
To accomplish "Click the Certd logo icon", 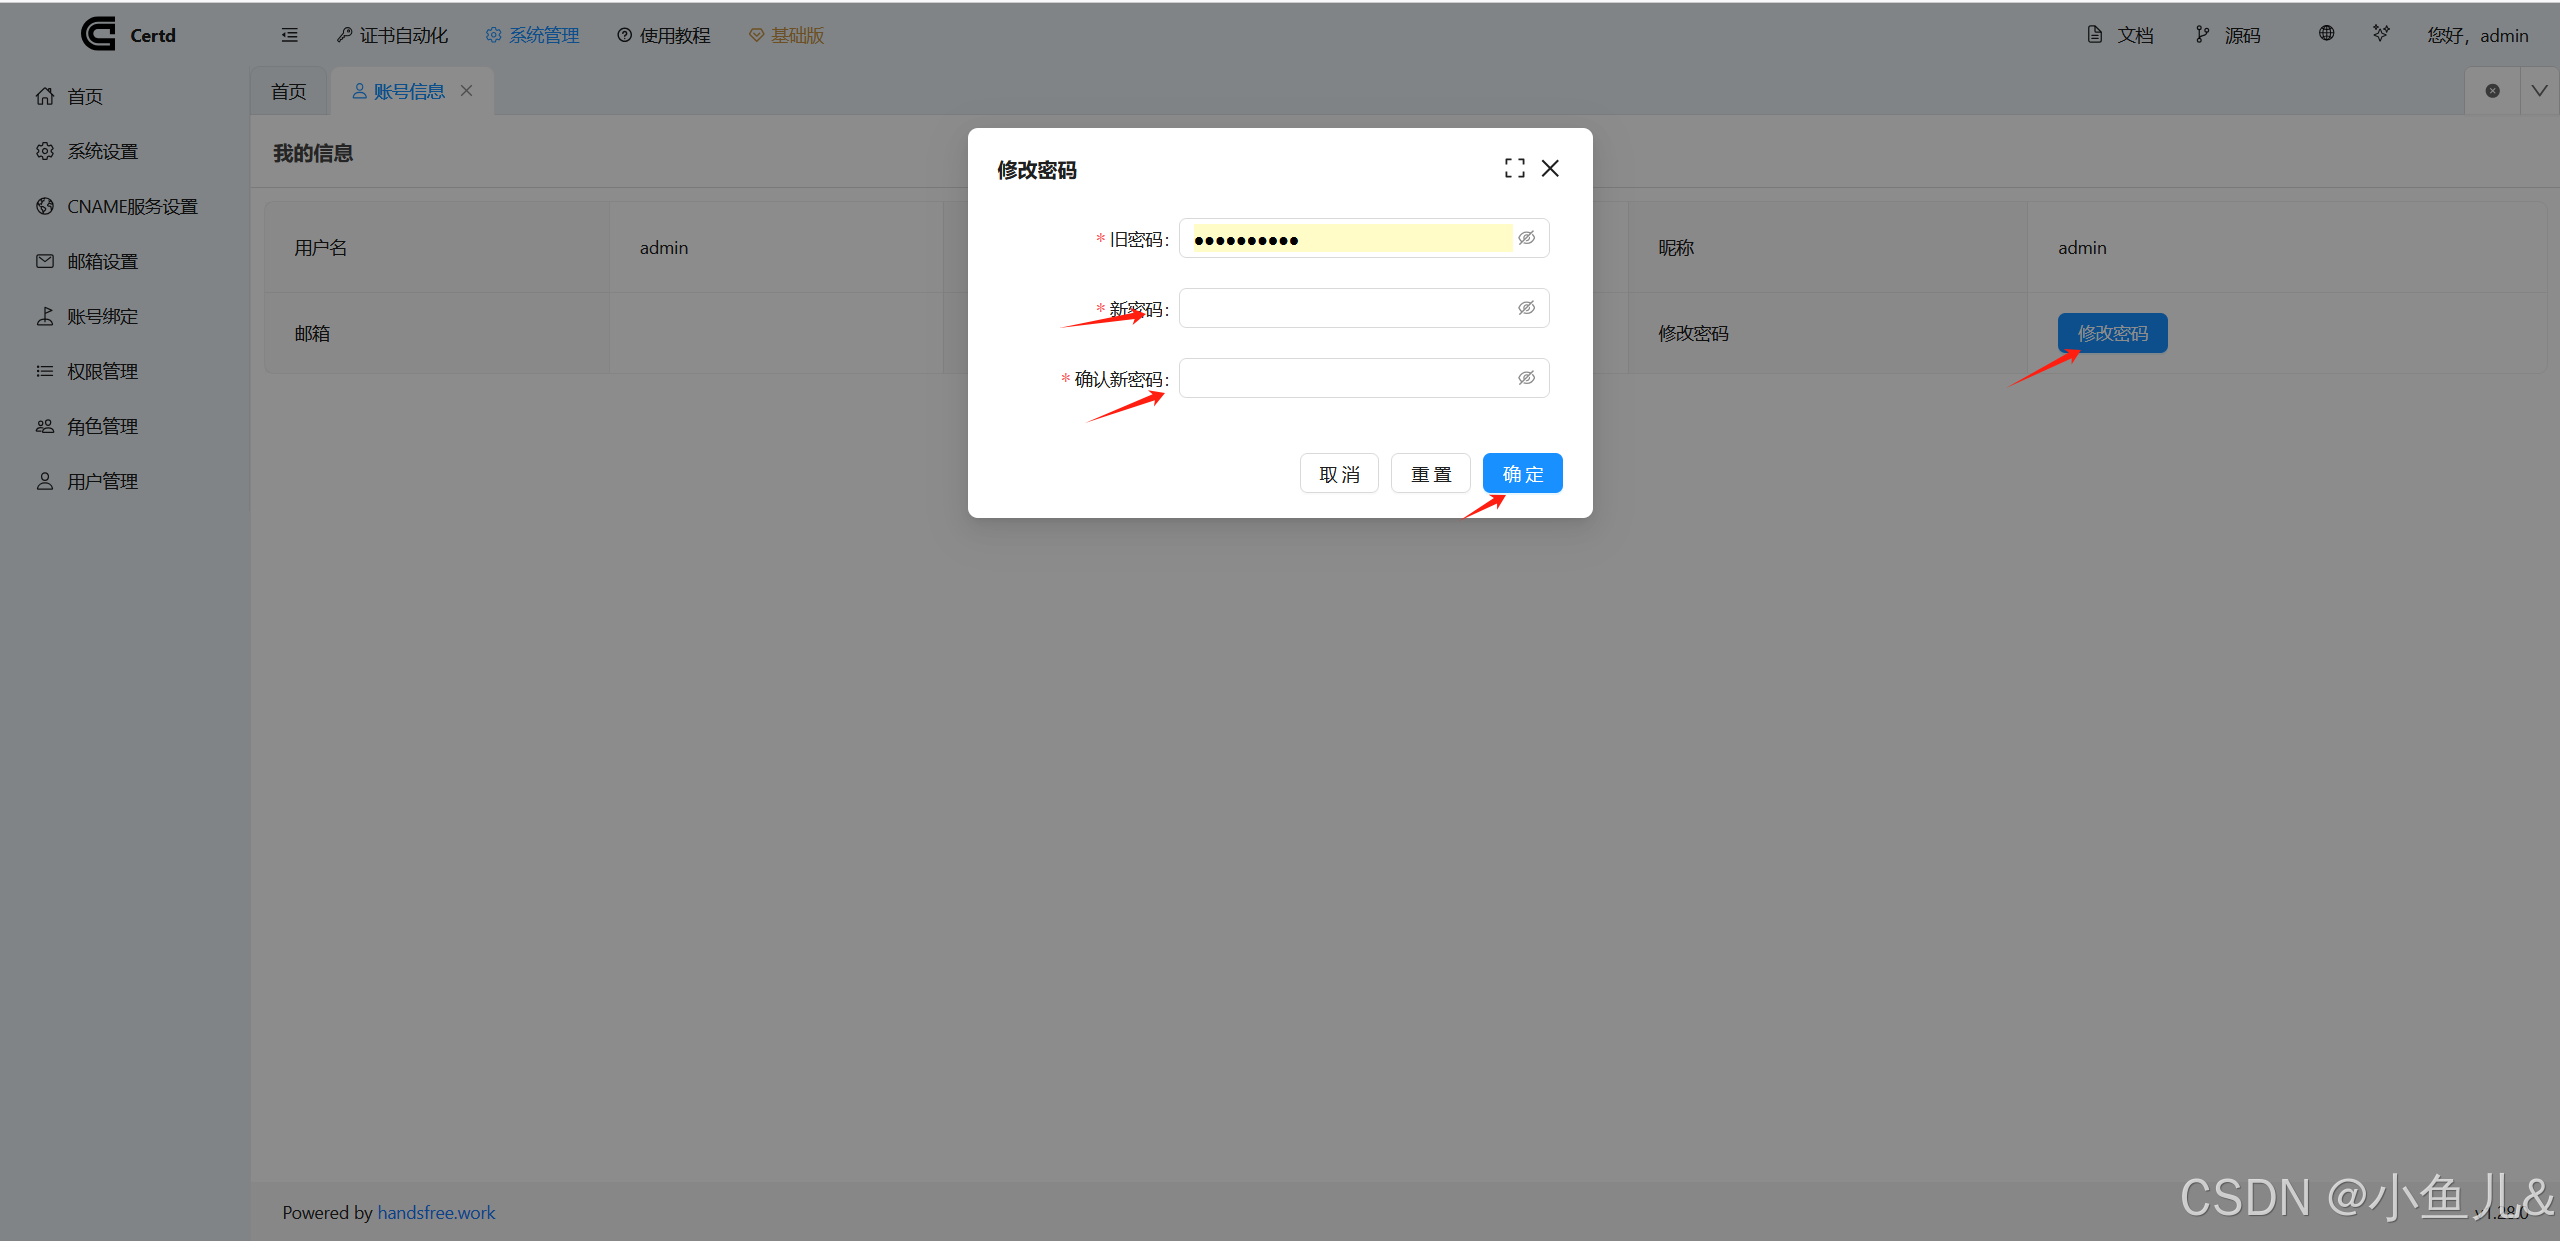I will [98, 34].
